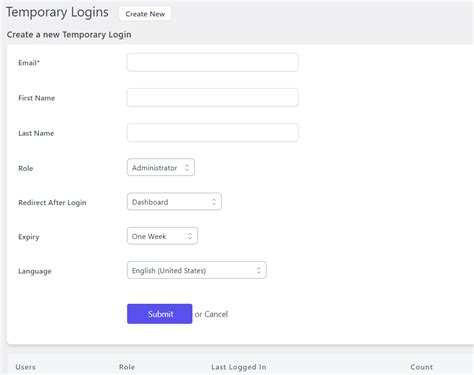This screenshot has height=375, width=474.
Task: Click the First Name label
Action: 37,98
